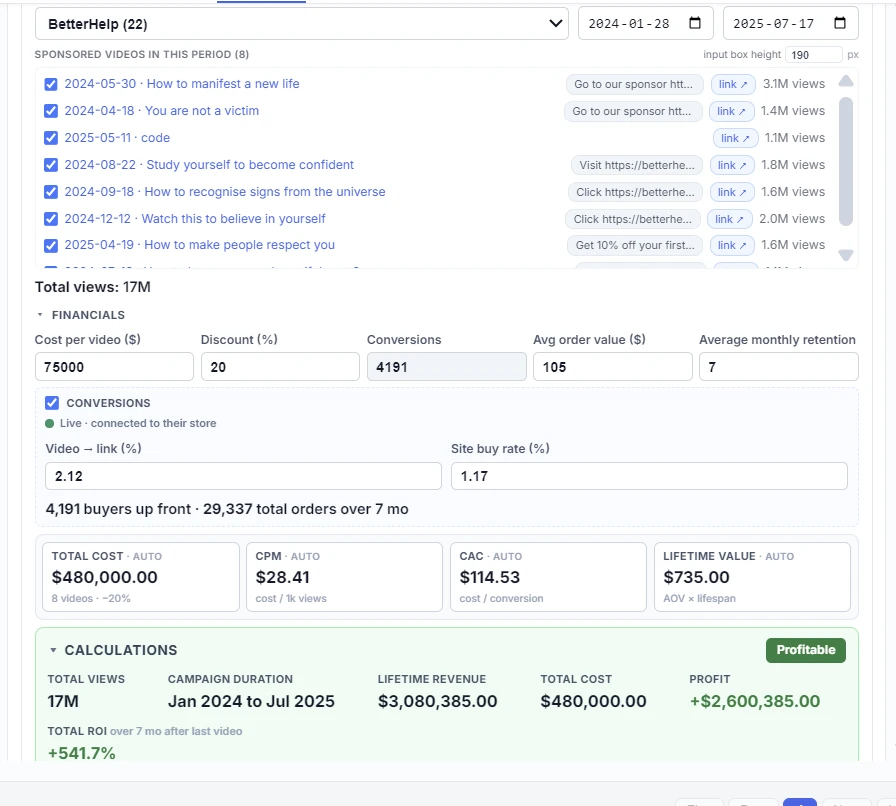Viewport: 896px width, 806px height.
Task: Open calendar picker for end date 2025-07-17
Action: click(839, 23)
